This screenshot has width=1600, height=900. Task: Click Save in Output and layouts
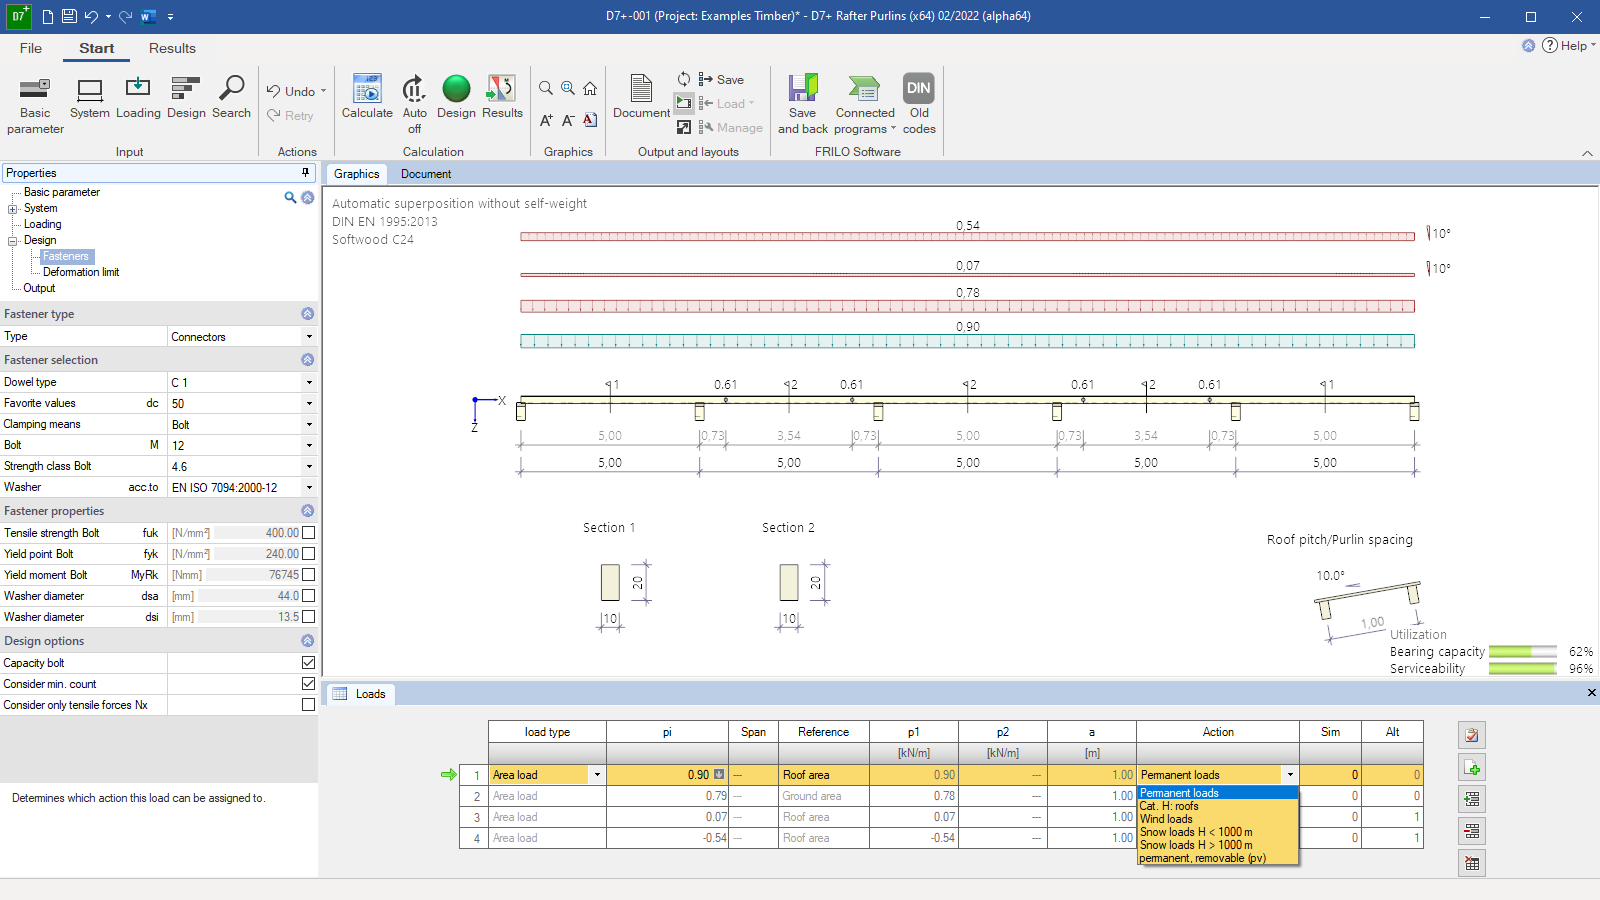pos(721,79)
